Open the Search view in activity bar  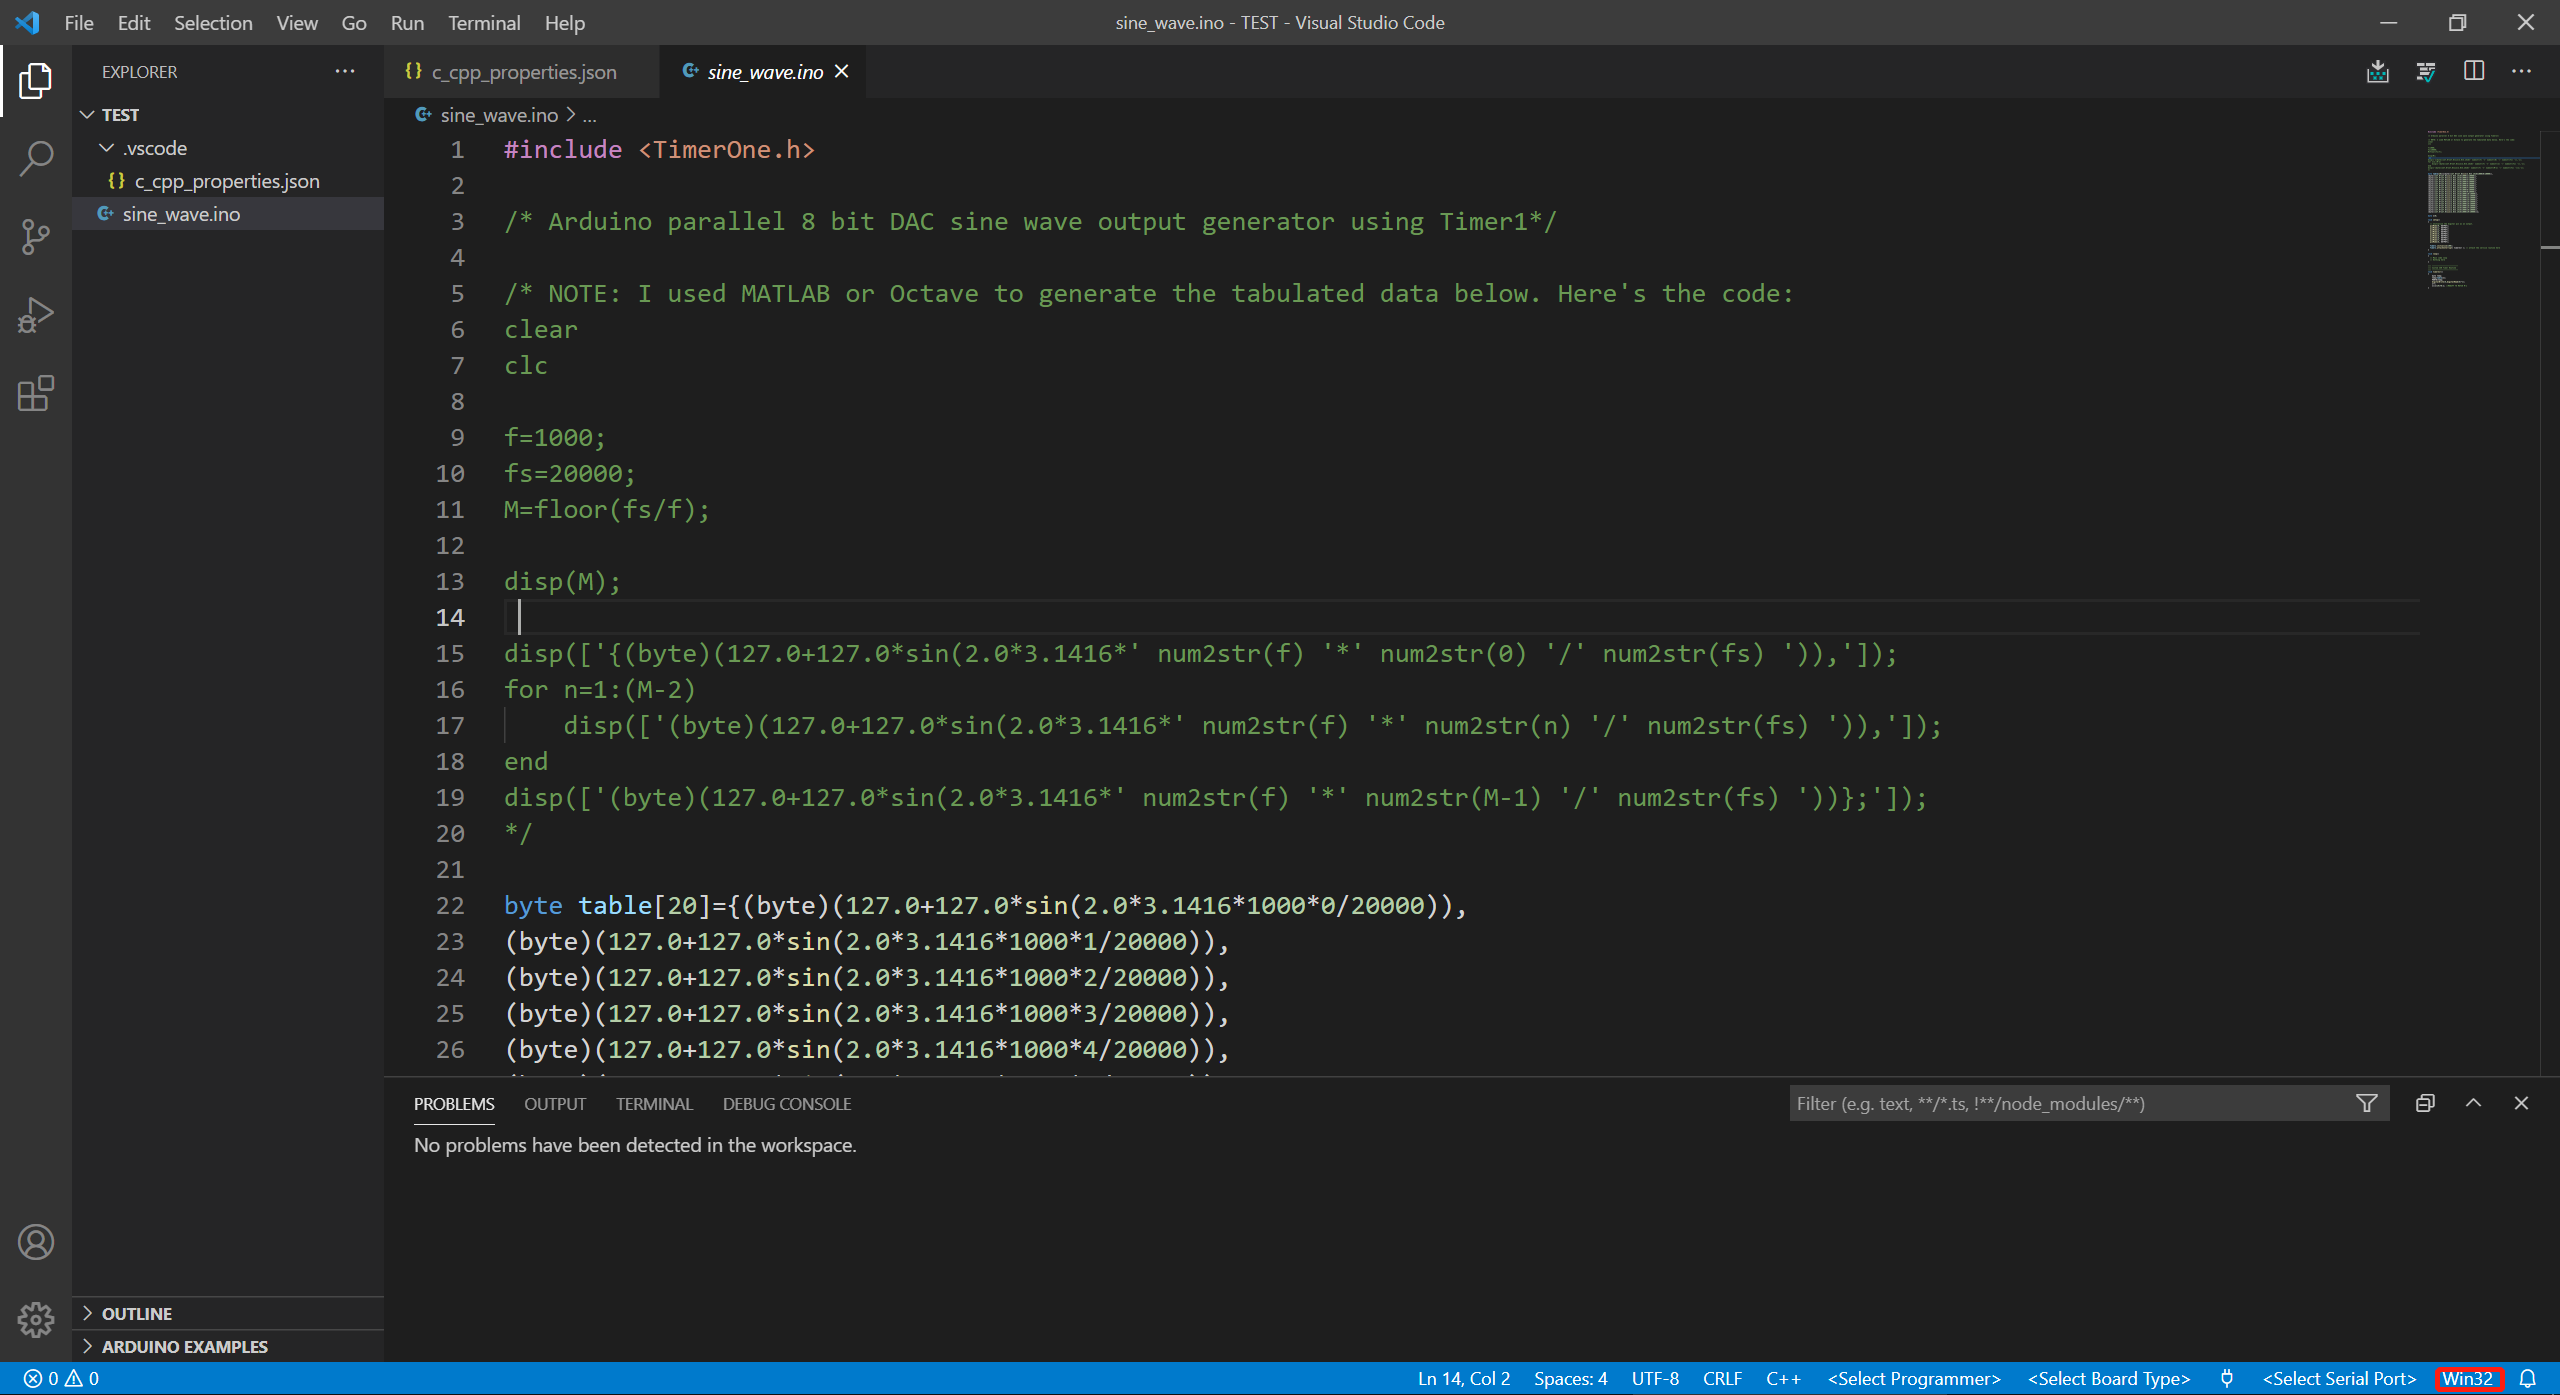[x=36, y=158]
